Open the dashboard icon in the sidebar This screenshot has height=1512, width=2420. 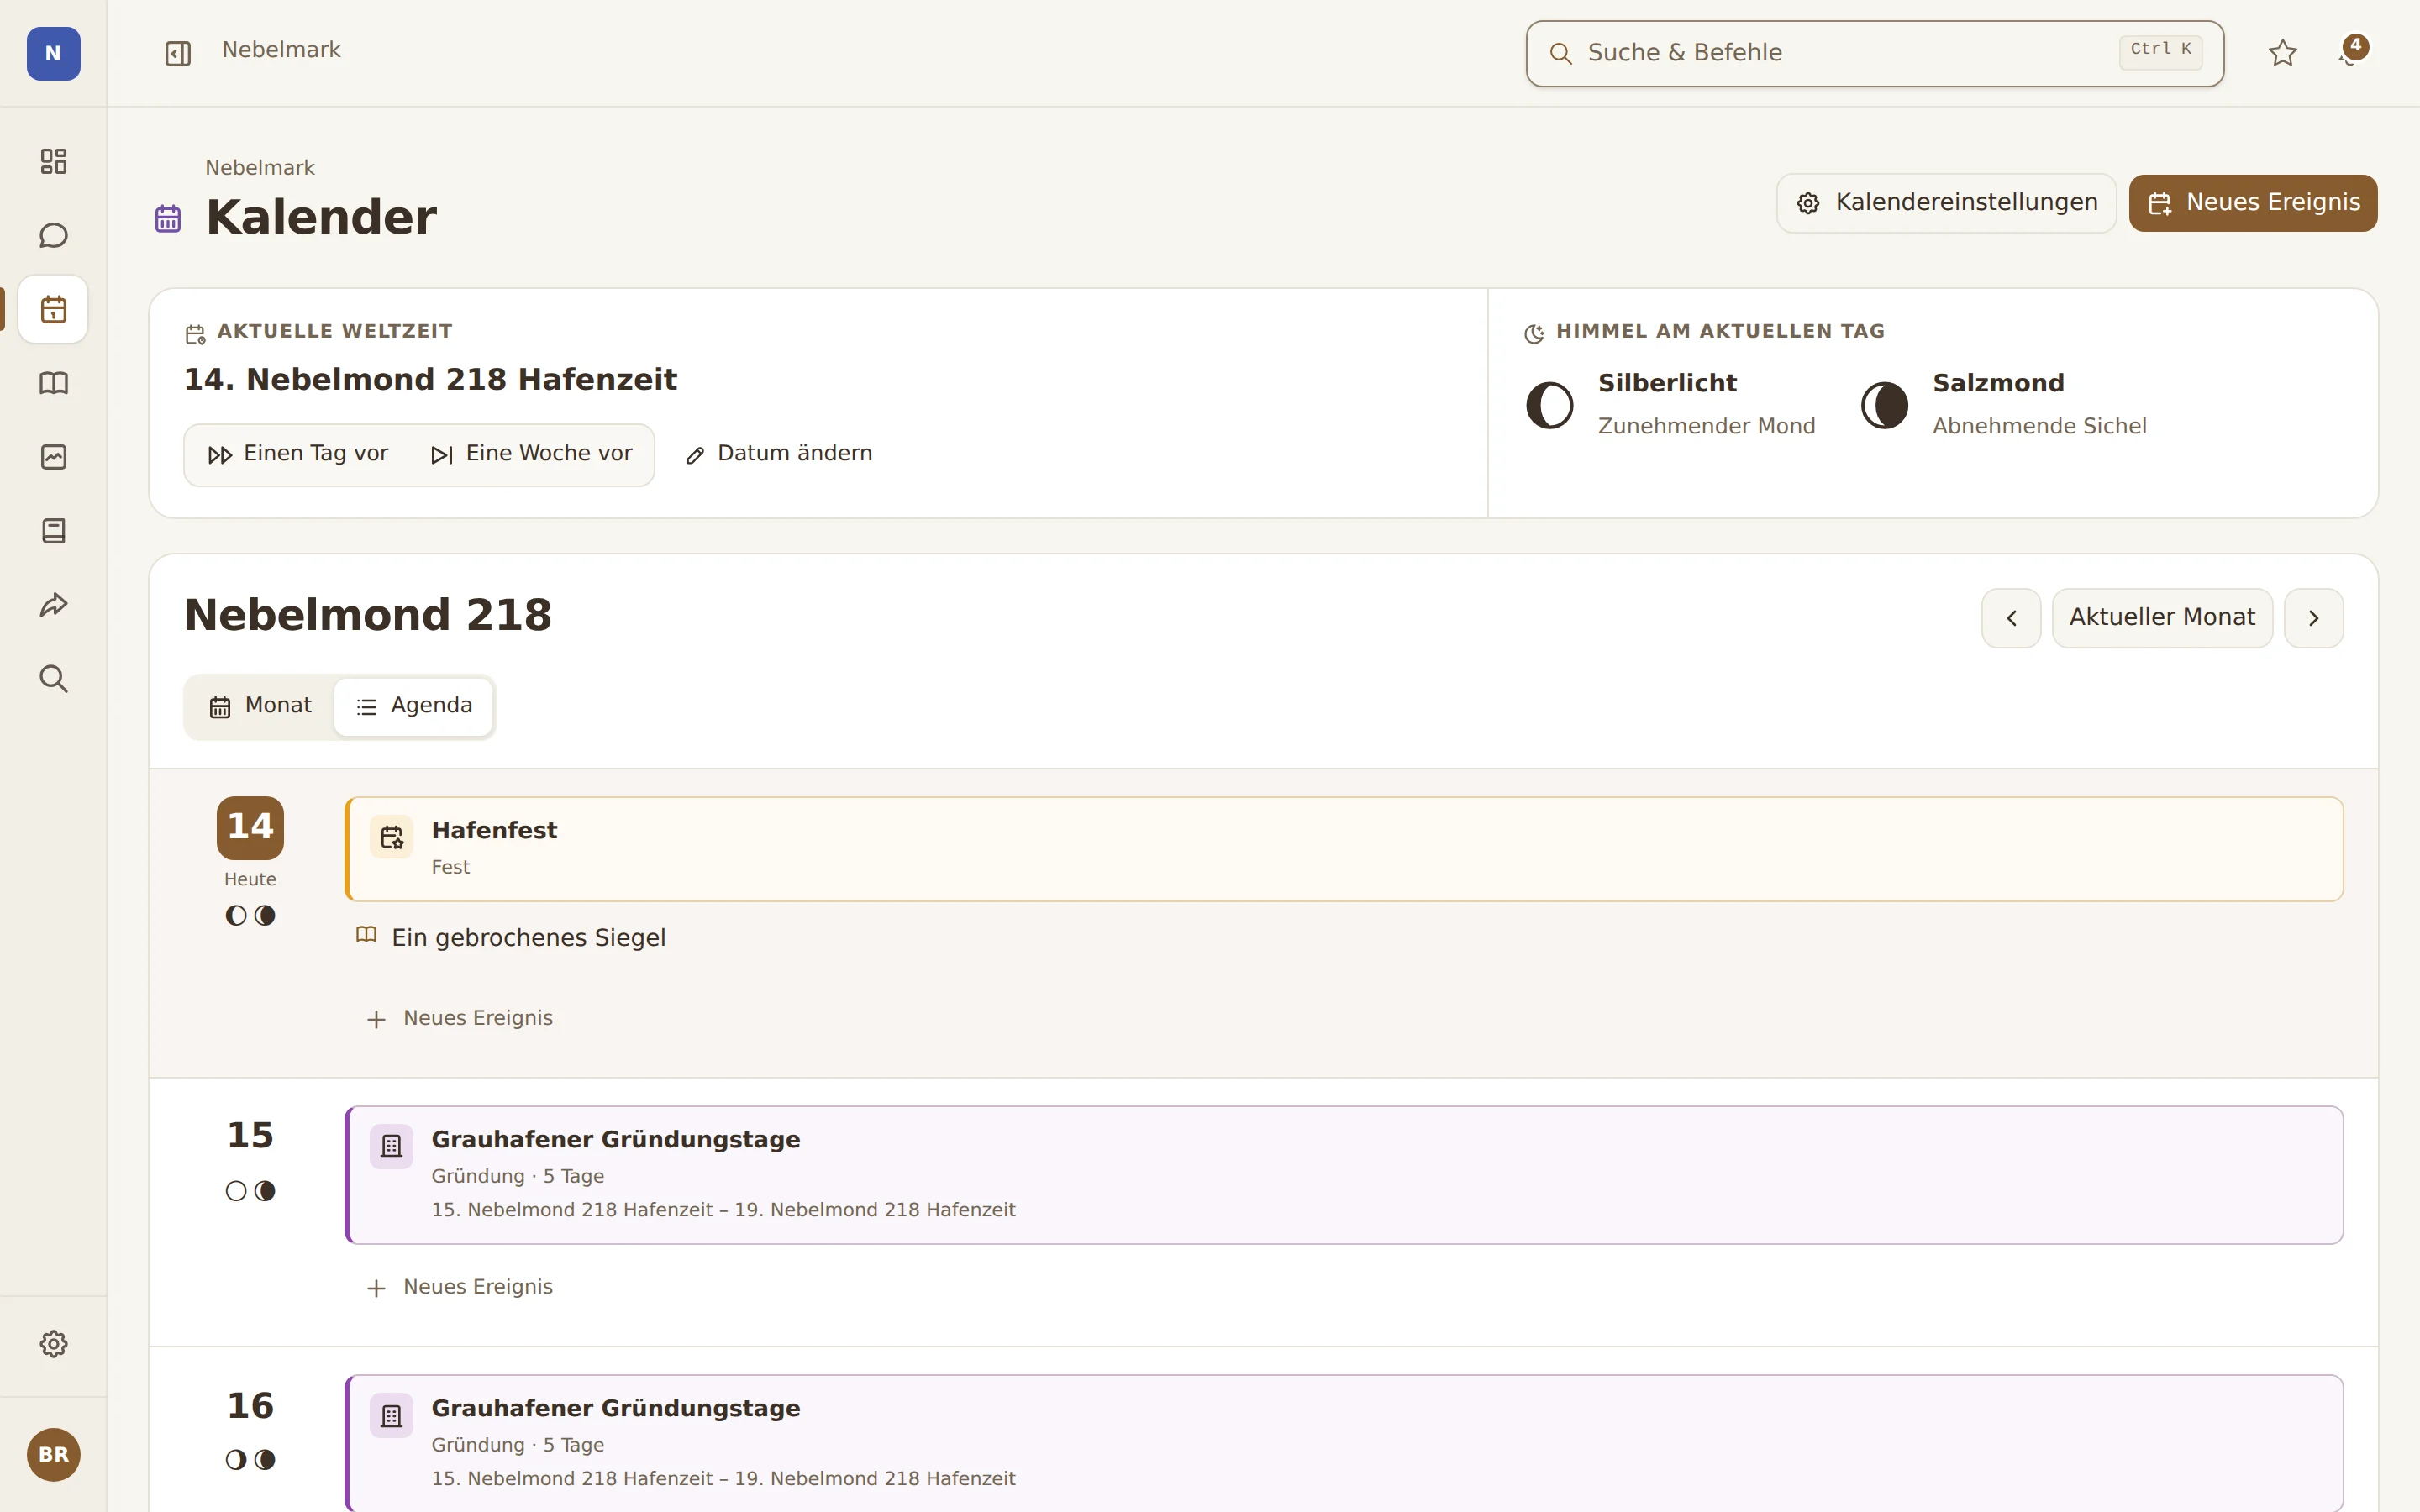pos(53,161)
